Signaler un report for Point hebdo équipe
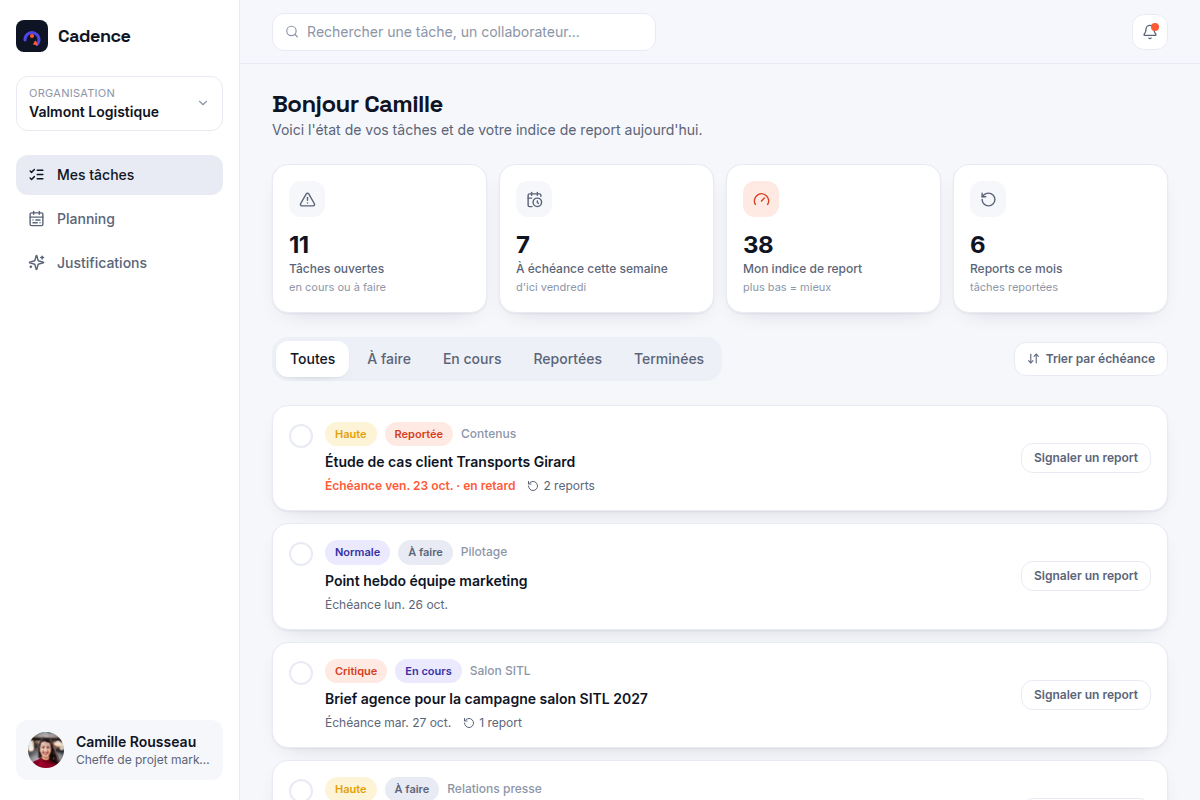1200x800 pixels. (x=1086, y=576)
